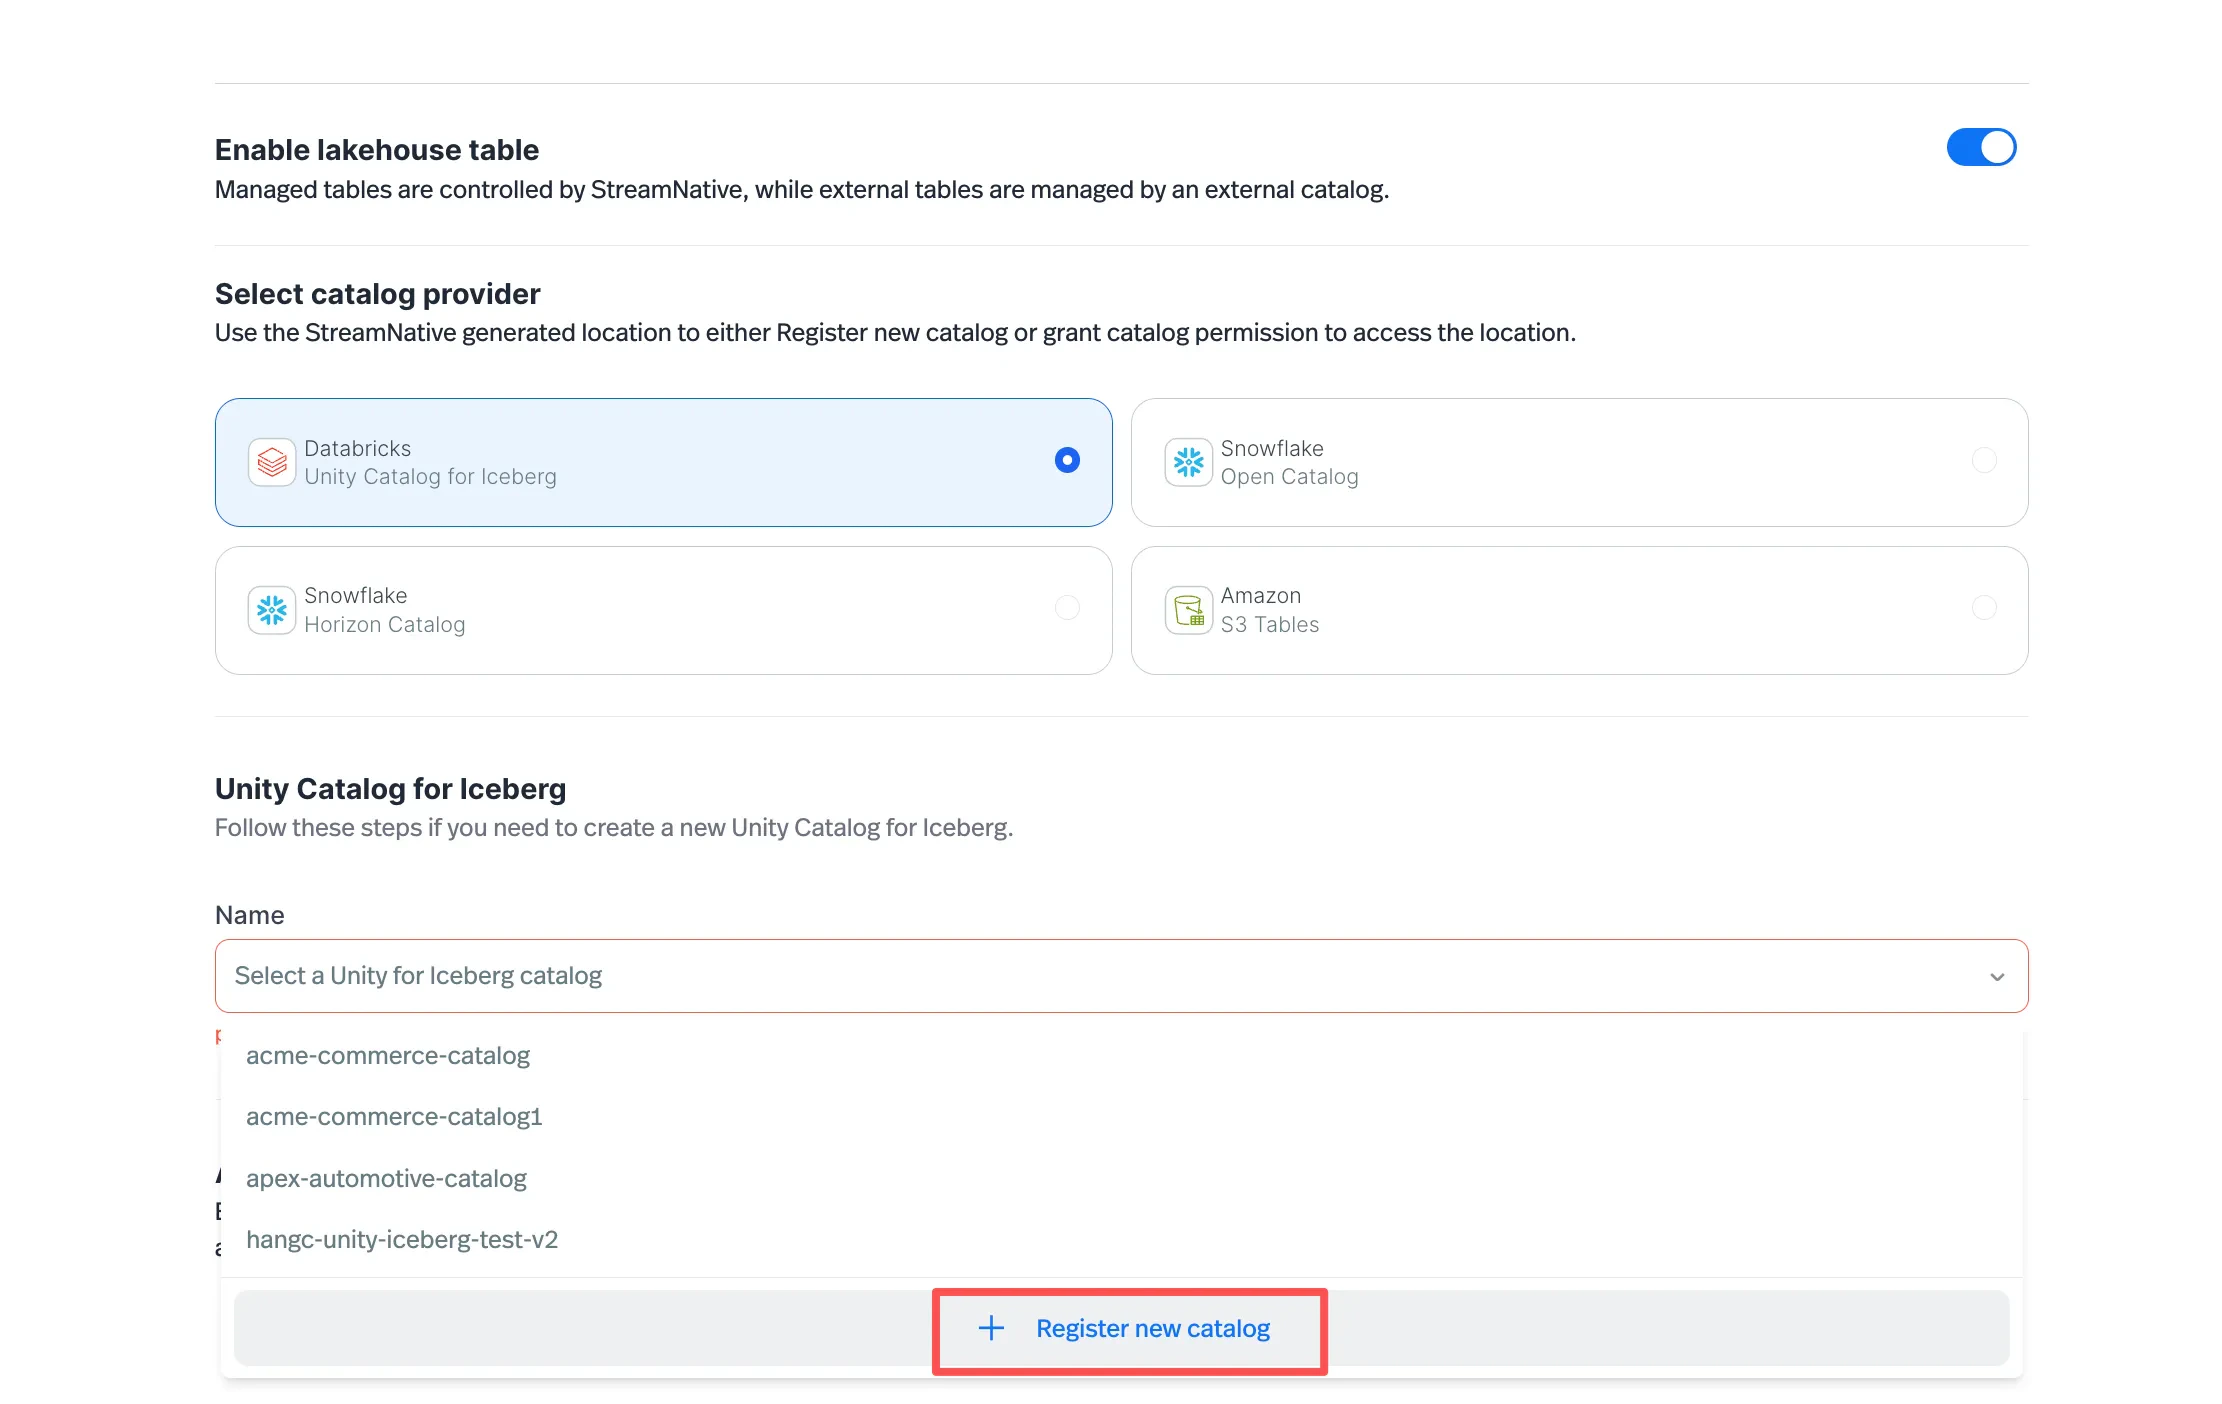Select Snowflake Horizon Catalog radio button

[x=1067, y=607]
